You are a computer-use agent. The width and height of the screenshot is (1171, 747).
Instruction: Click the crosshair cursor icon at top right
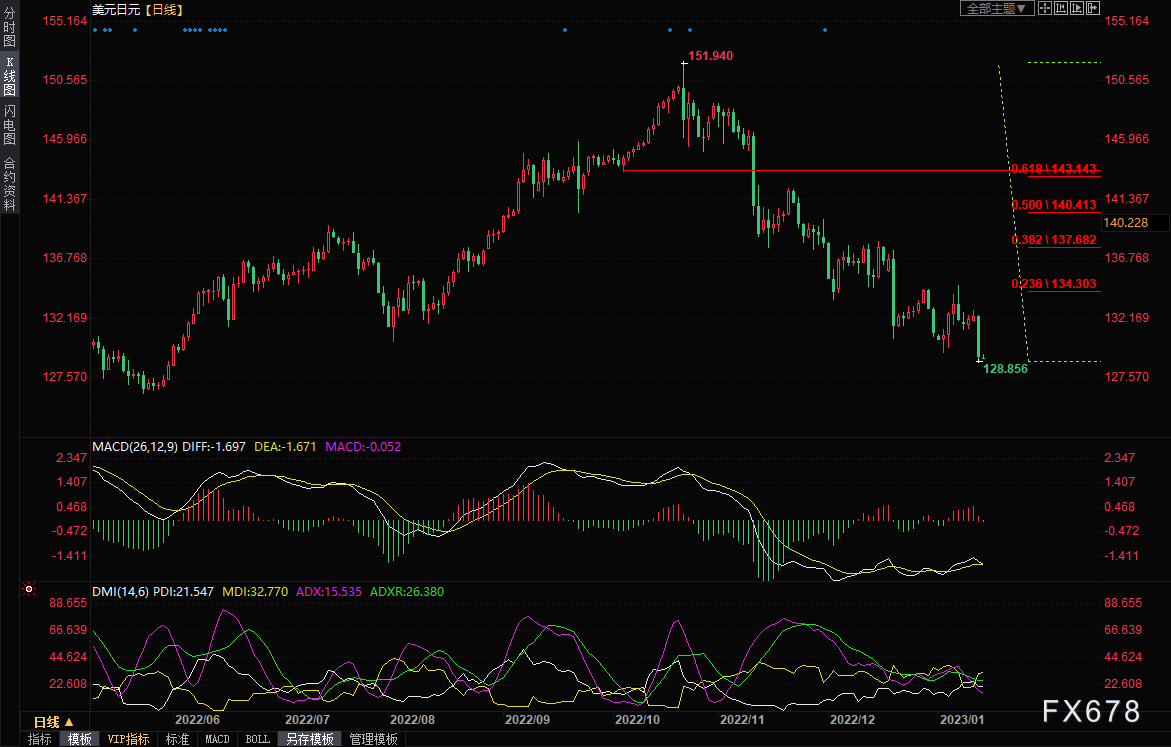click(1044, 8)
